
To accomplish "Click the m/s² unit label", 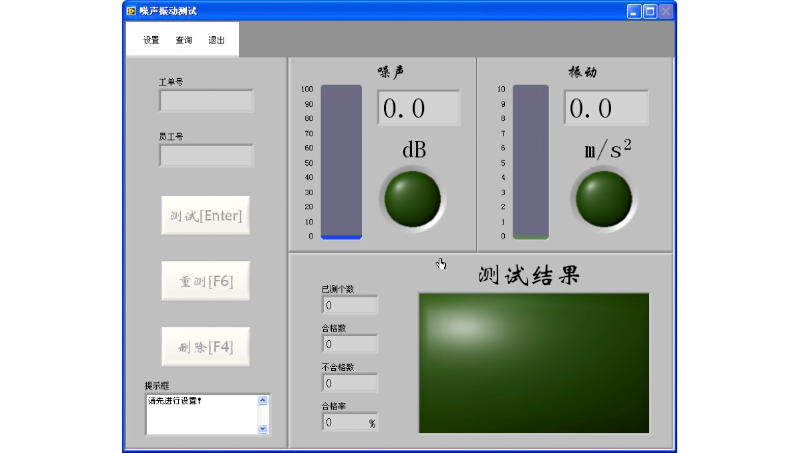I will coord(608,149).
